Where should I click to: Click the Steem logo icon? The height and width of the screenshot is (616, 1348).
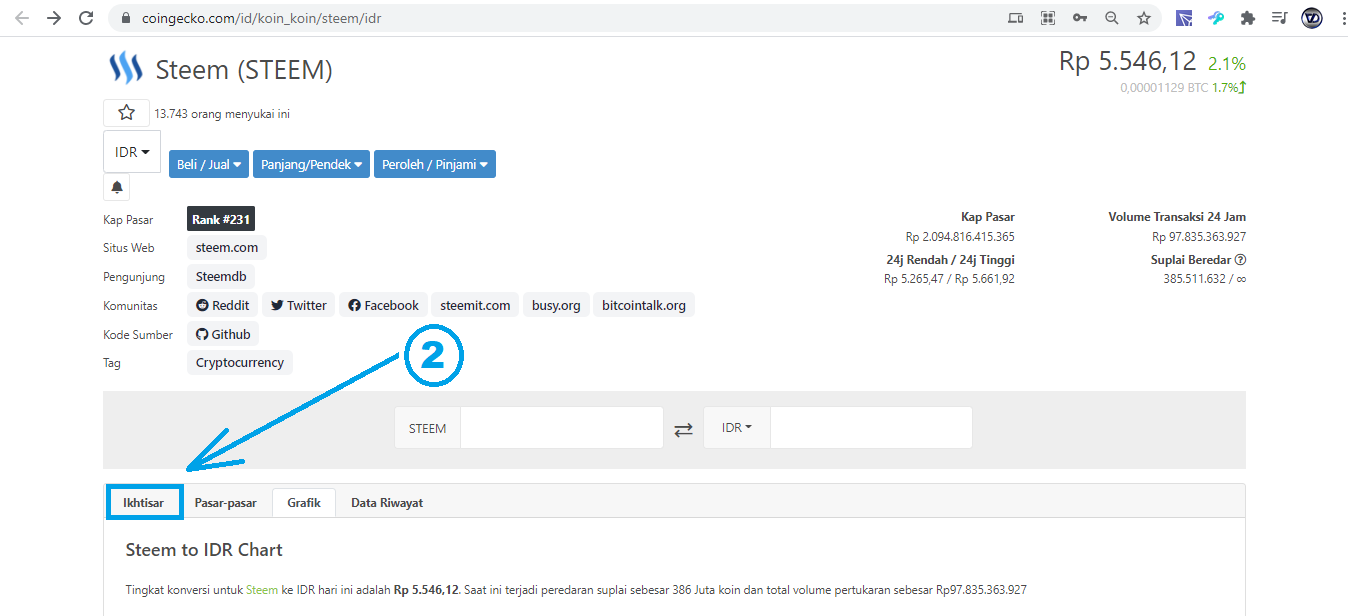[x=126, y=68]
